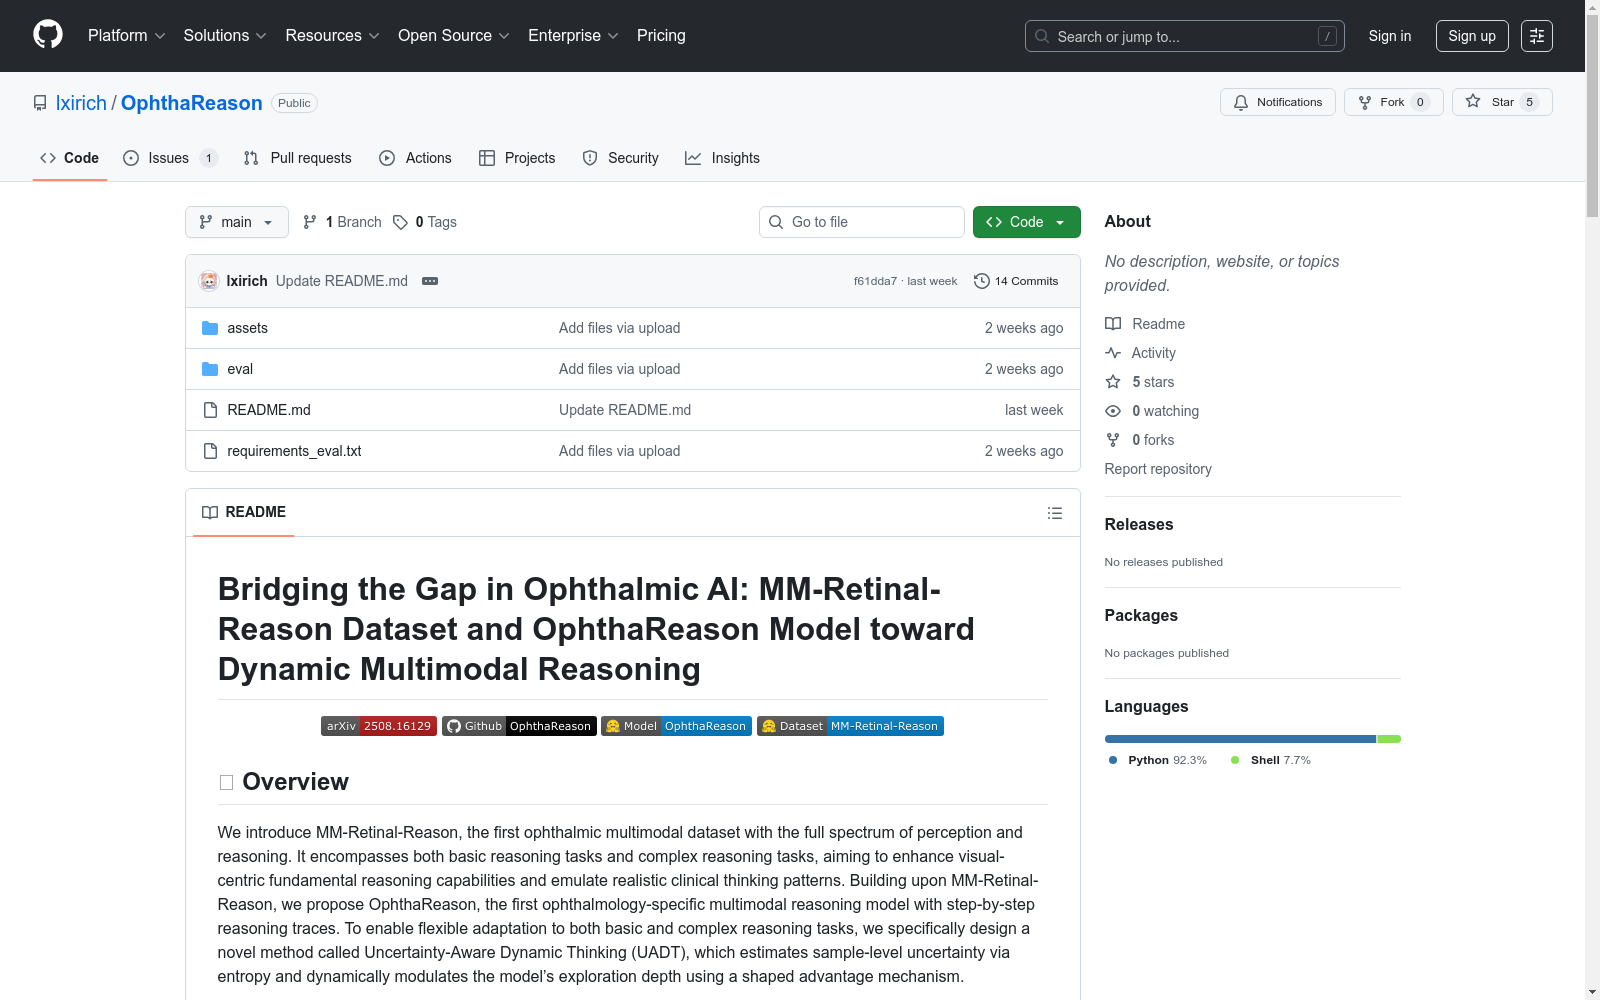Expand the Platform menu

click(x=126, y=36)
